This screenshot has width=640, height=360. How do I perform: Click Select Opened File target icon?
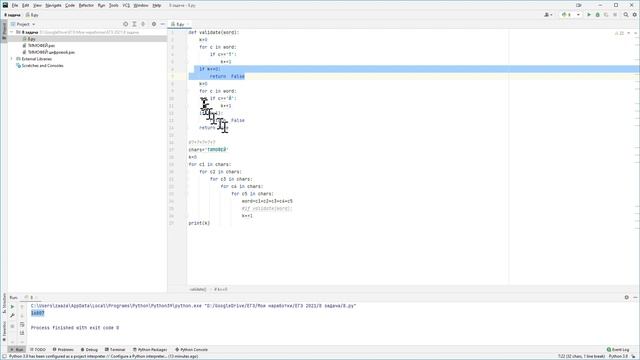(125, 24)
